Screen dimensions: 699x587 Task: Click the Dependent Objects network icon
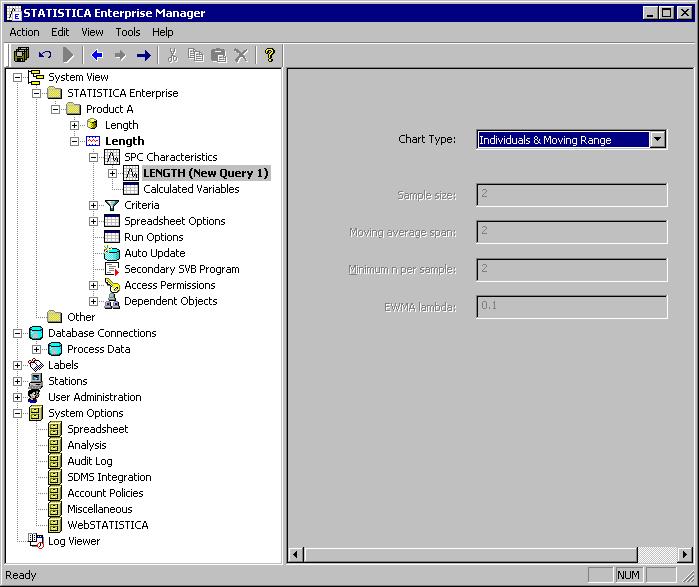[112, 301]
